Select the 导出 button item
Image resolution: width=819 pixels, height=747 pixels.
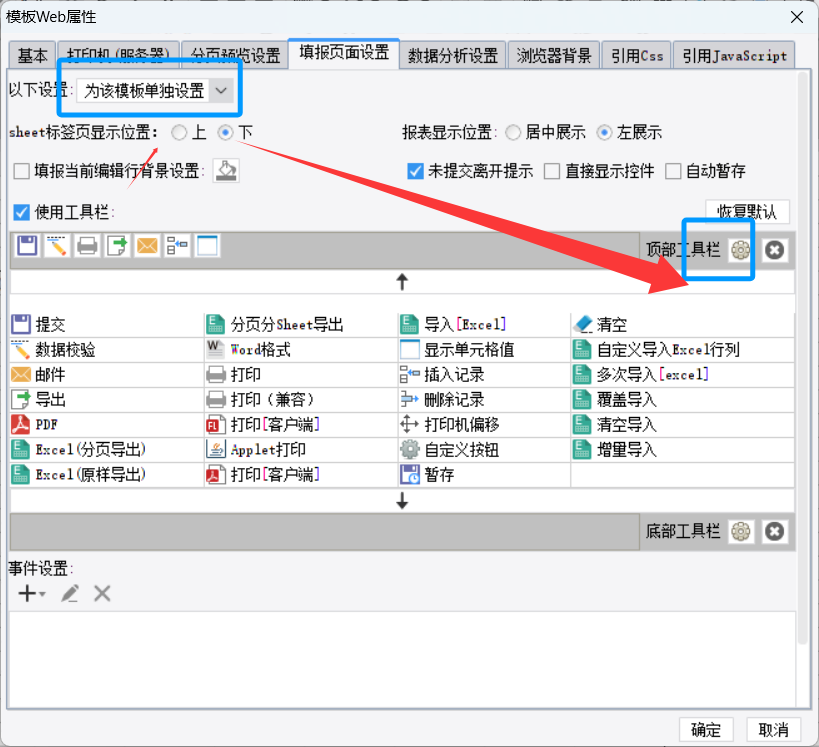pyautogui.click(x=107, y=400)
